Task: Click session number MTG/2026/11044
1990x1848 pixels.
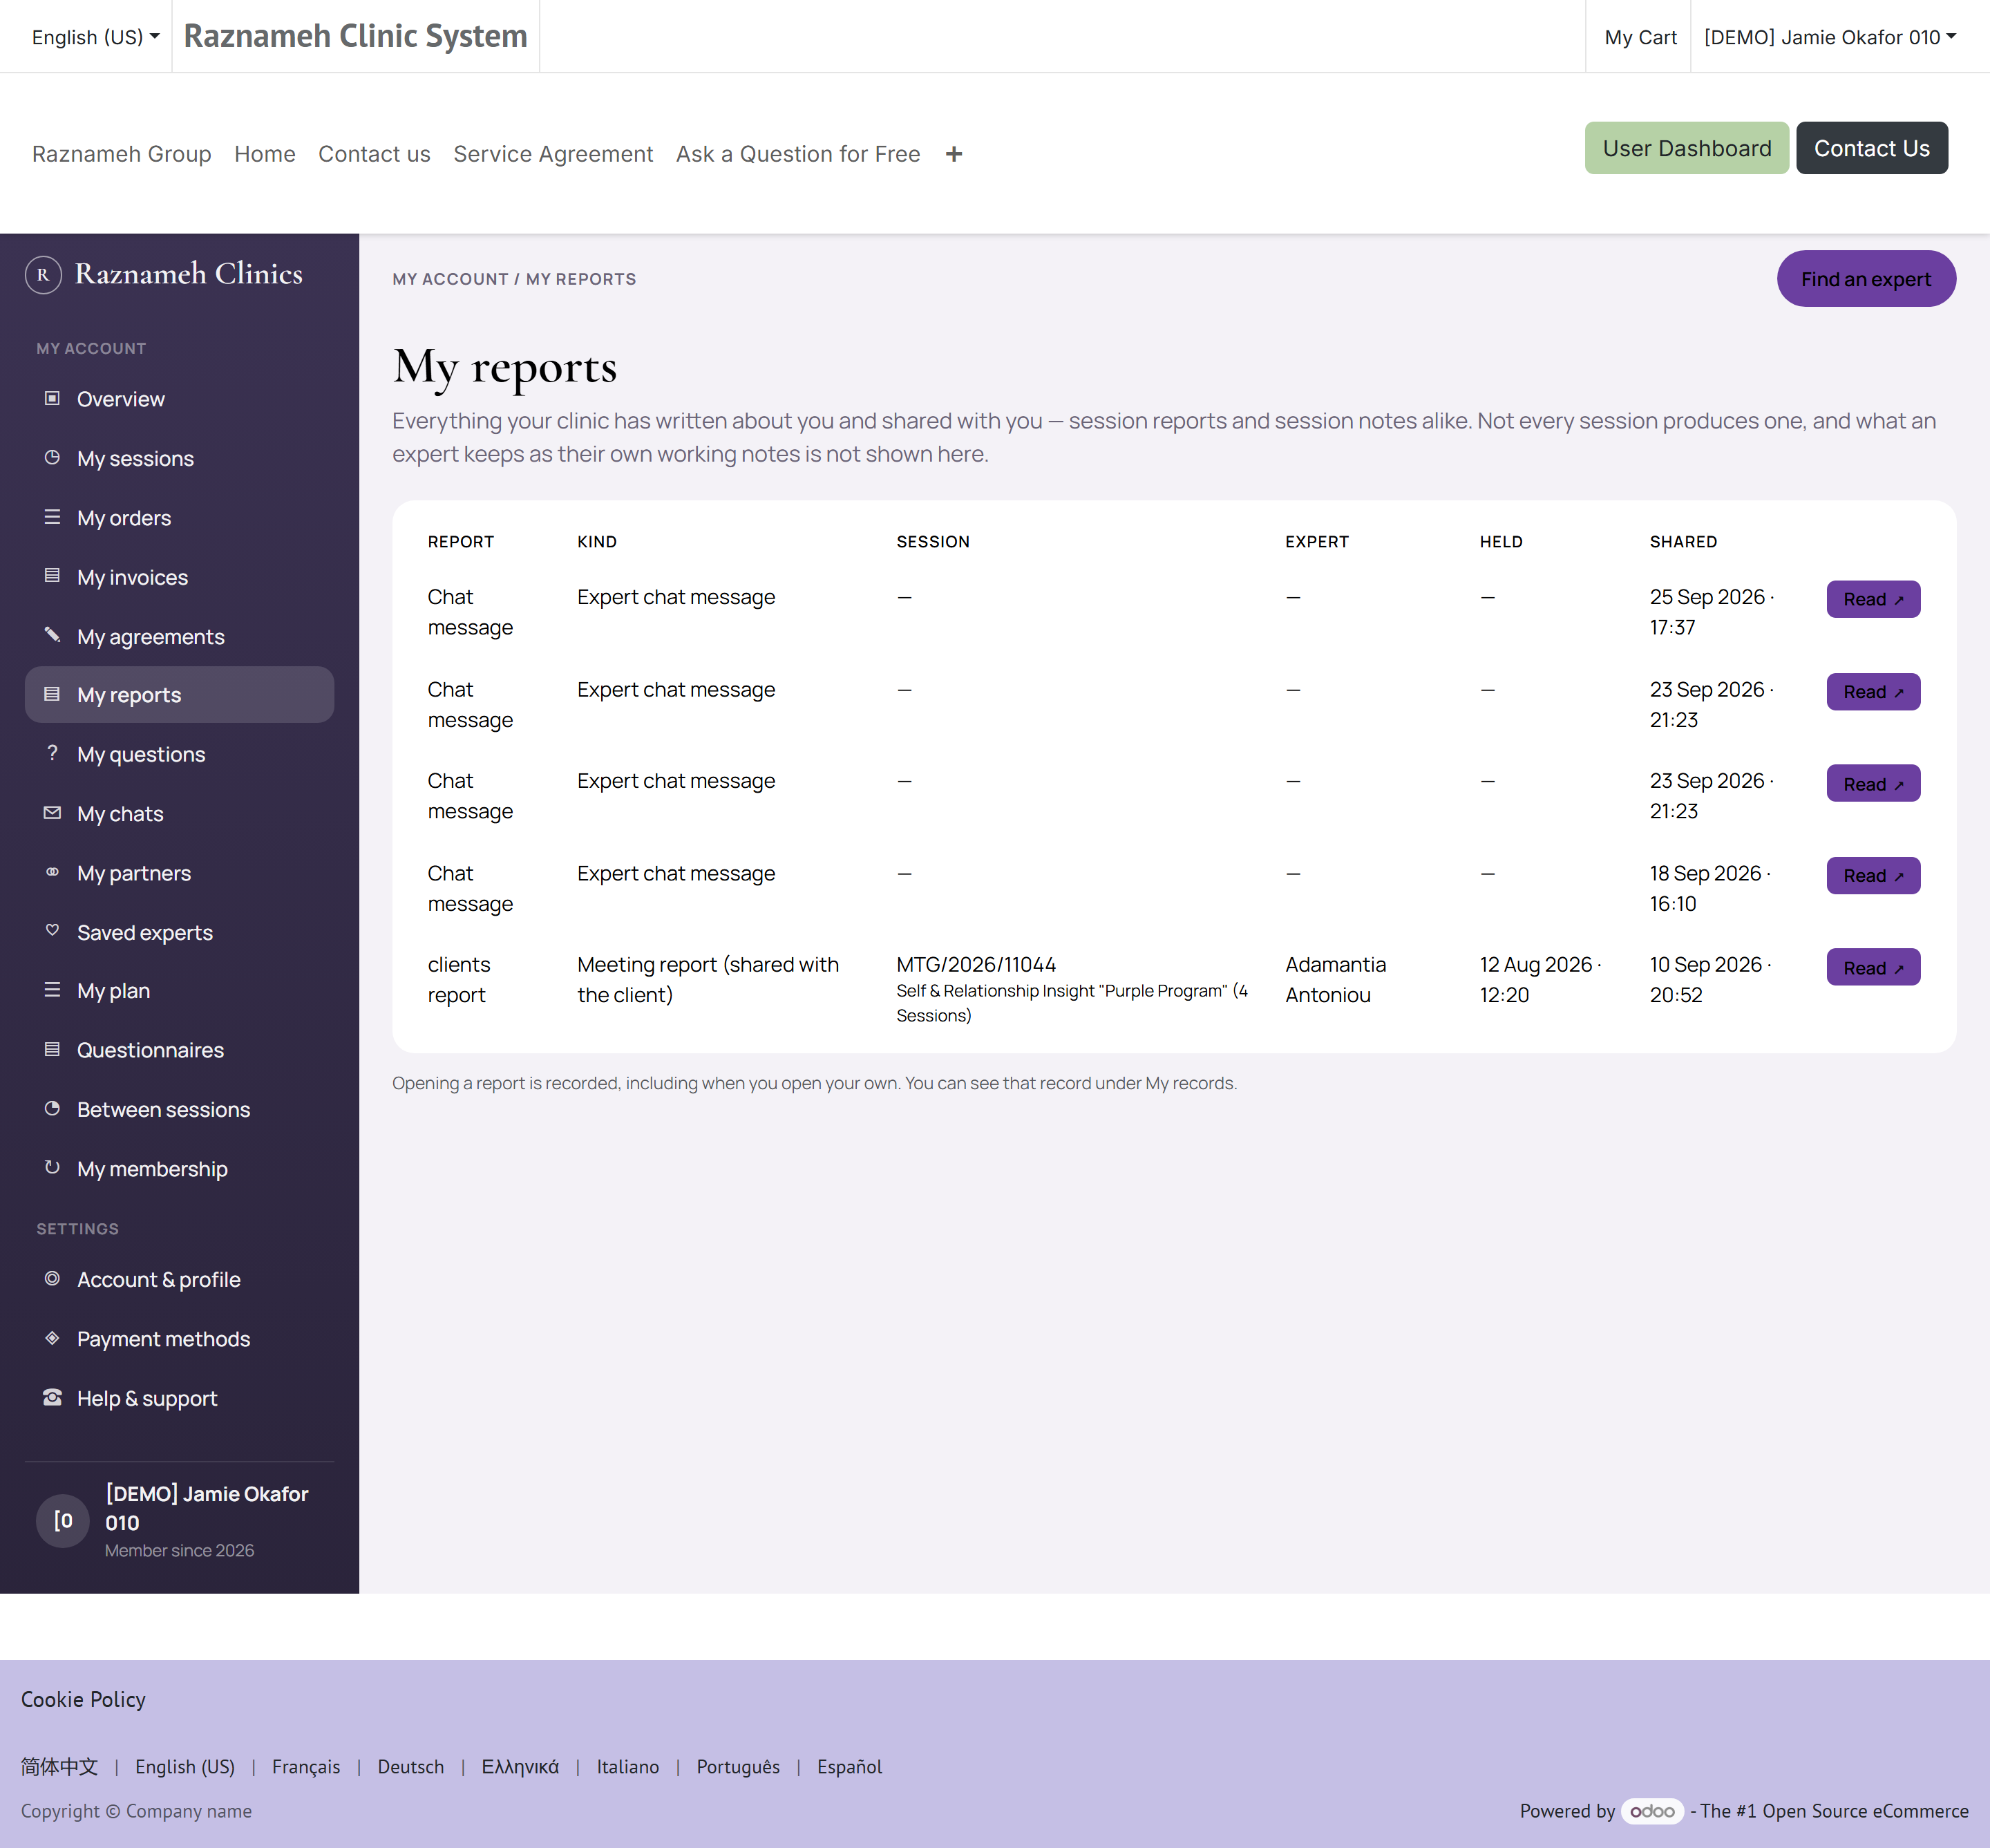Action: [976, 964]
